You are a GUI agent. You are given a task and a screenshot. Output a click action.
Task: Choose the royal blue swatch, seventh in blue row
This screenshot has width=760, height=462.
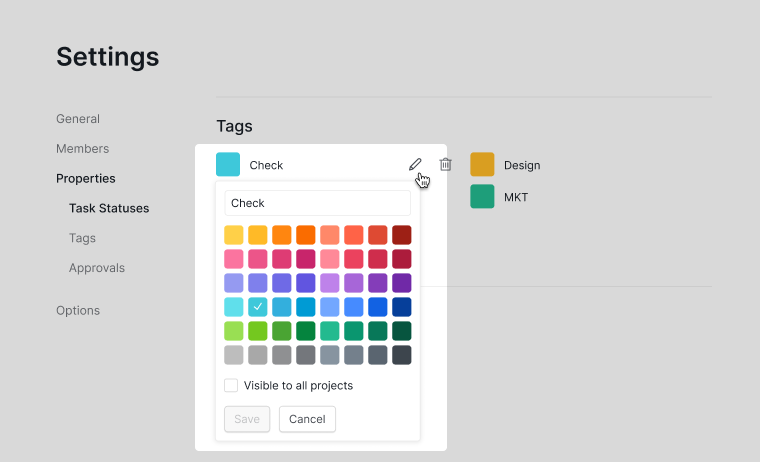(378, 307)
